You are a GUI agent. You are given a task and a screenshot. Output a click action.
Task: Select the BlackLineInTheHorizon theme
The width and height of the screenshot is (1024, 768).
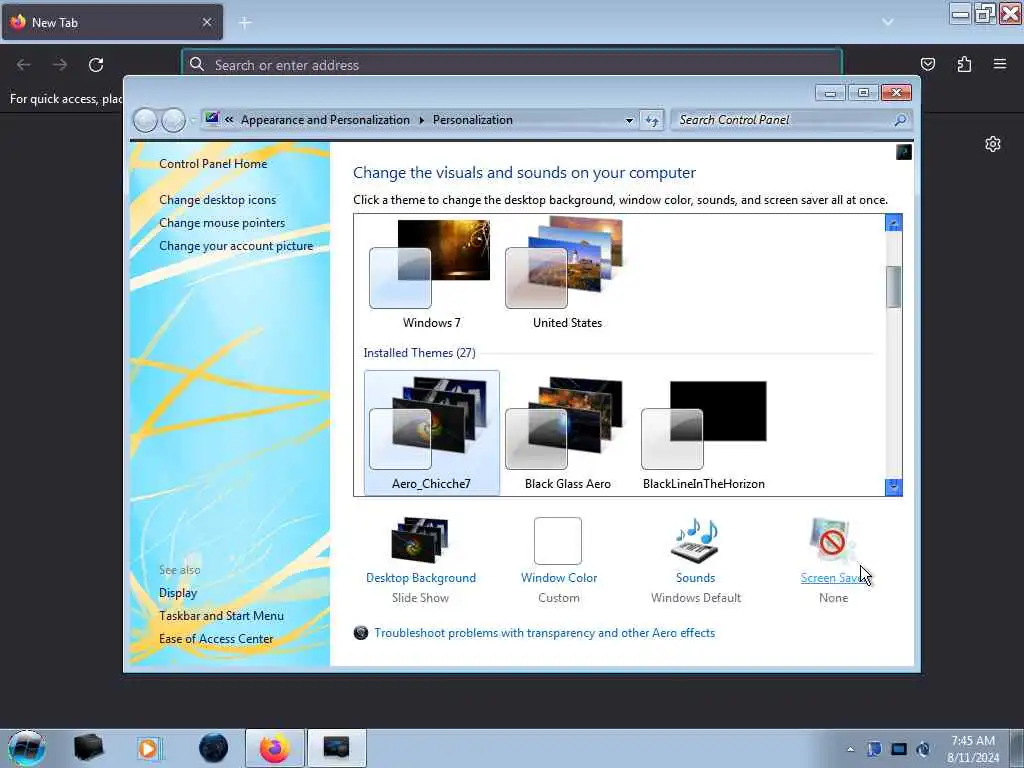point(704,432)
